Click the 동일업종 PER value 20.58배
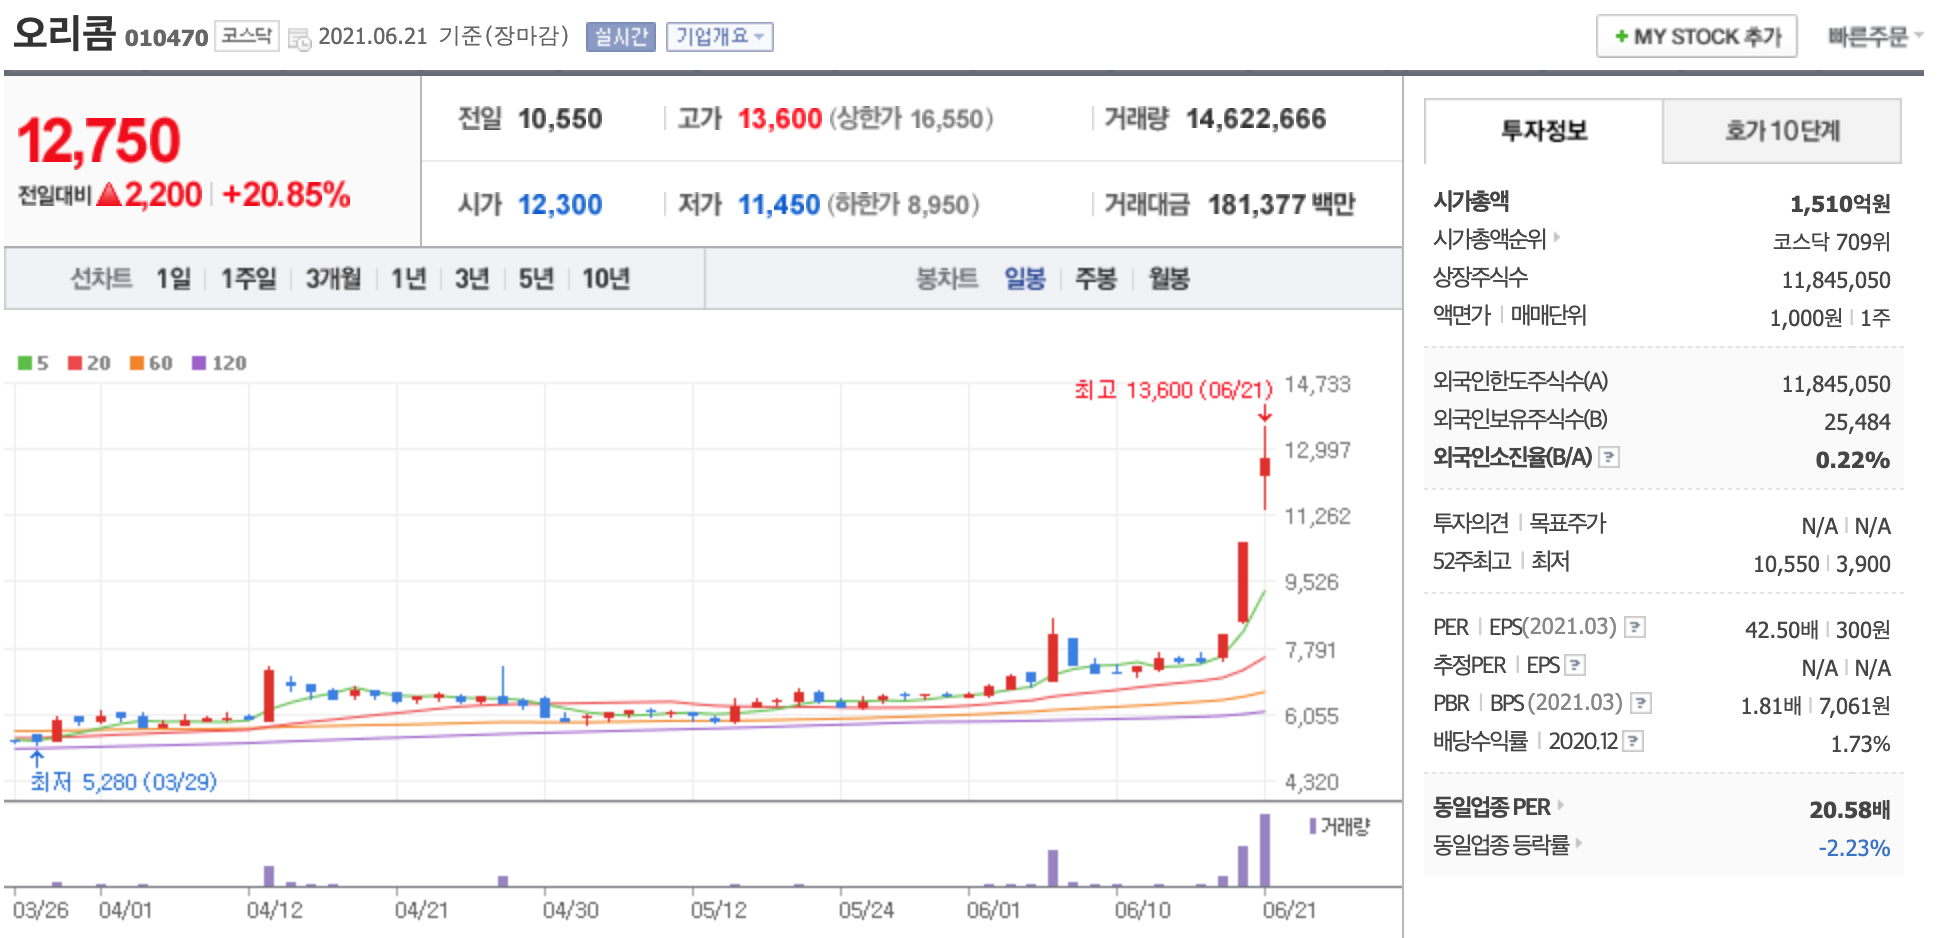This screenshot has height=938, width=1938. (x=1849, y=810)
